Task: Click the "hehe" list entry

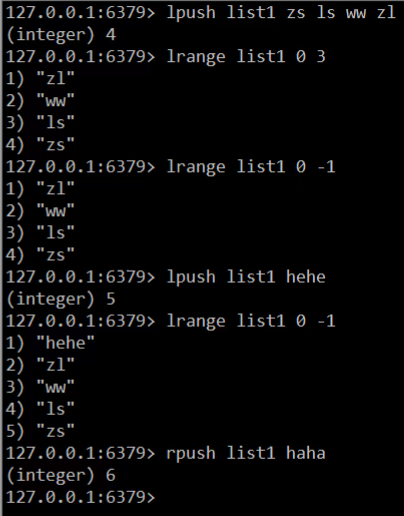Action: tap(50, 343)
